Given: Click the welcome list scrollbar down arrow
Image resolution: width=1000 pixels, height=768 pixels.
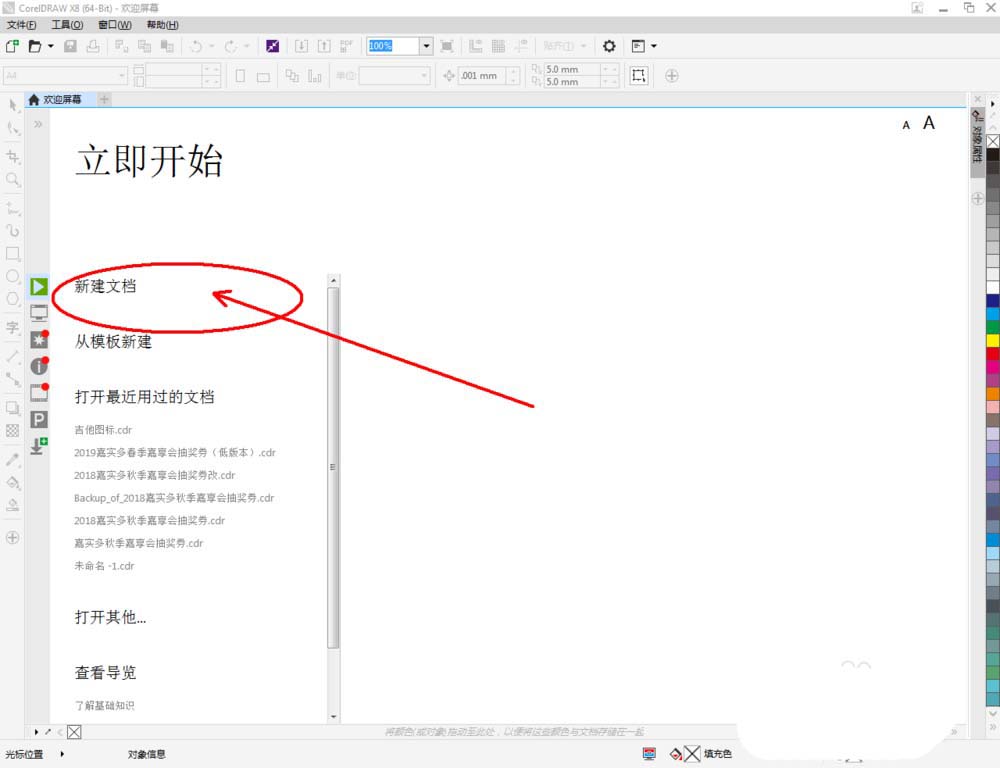Looking at the screenshot, I should (333, 717).
